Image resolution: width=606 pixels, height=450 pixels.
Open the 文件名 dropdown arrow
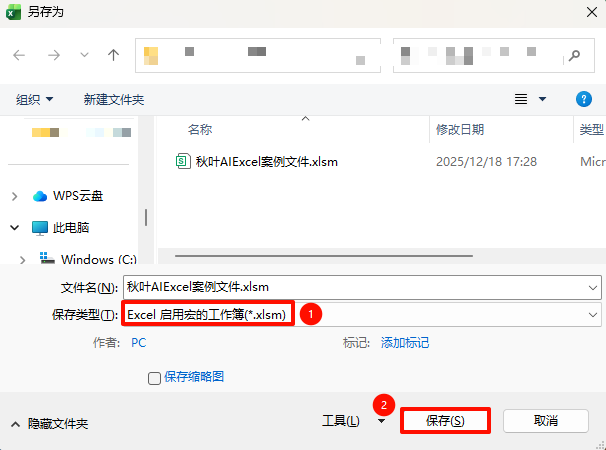point(592,288)
